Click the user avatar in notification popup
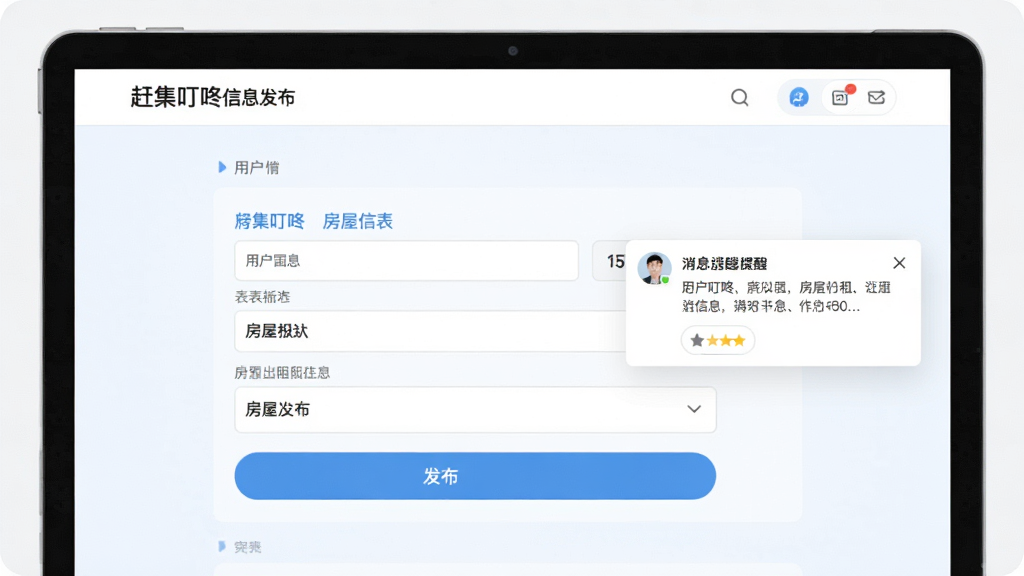 pyautogui.click(x=654, y=268)
